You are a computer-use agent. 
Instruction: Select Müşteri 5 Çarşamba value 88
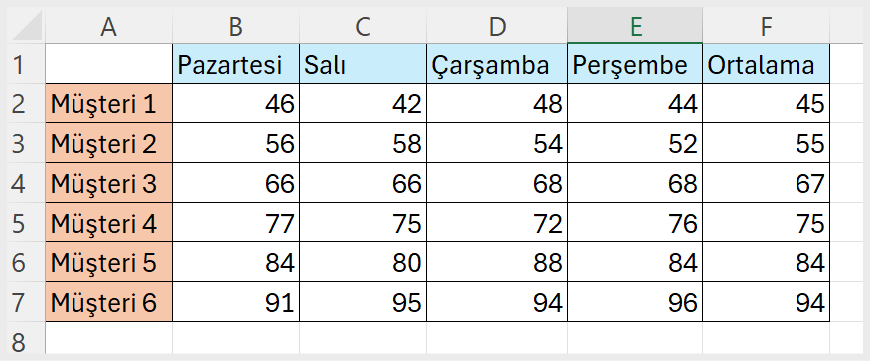click(x=497, y=262)
